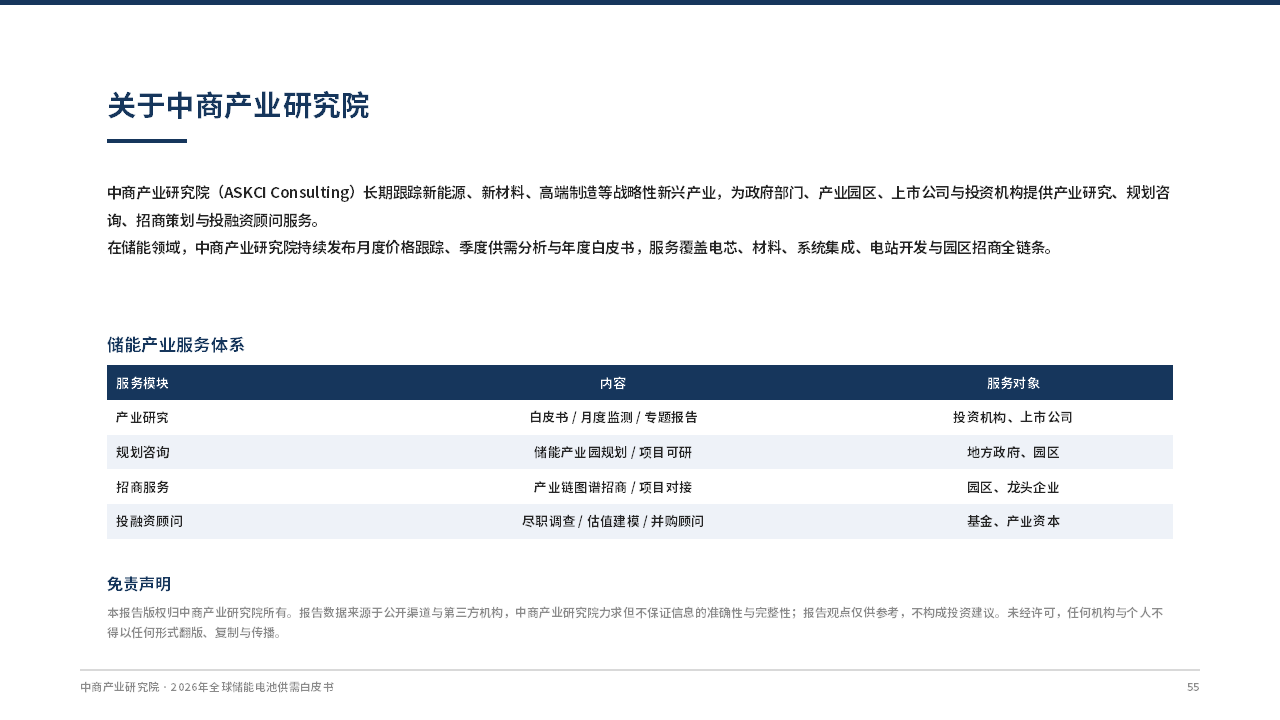Screen dimensions: 1280x720
Task: Click the cell 园区、龙头企业
Action: pyautogui.click(x=1013, y=487)
